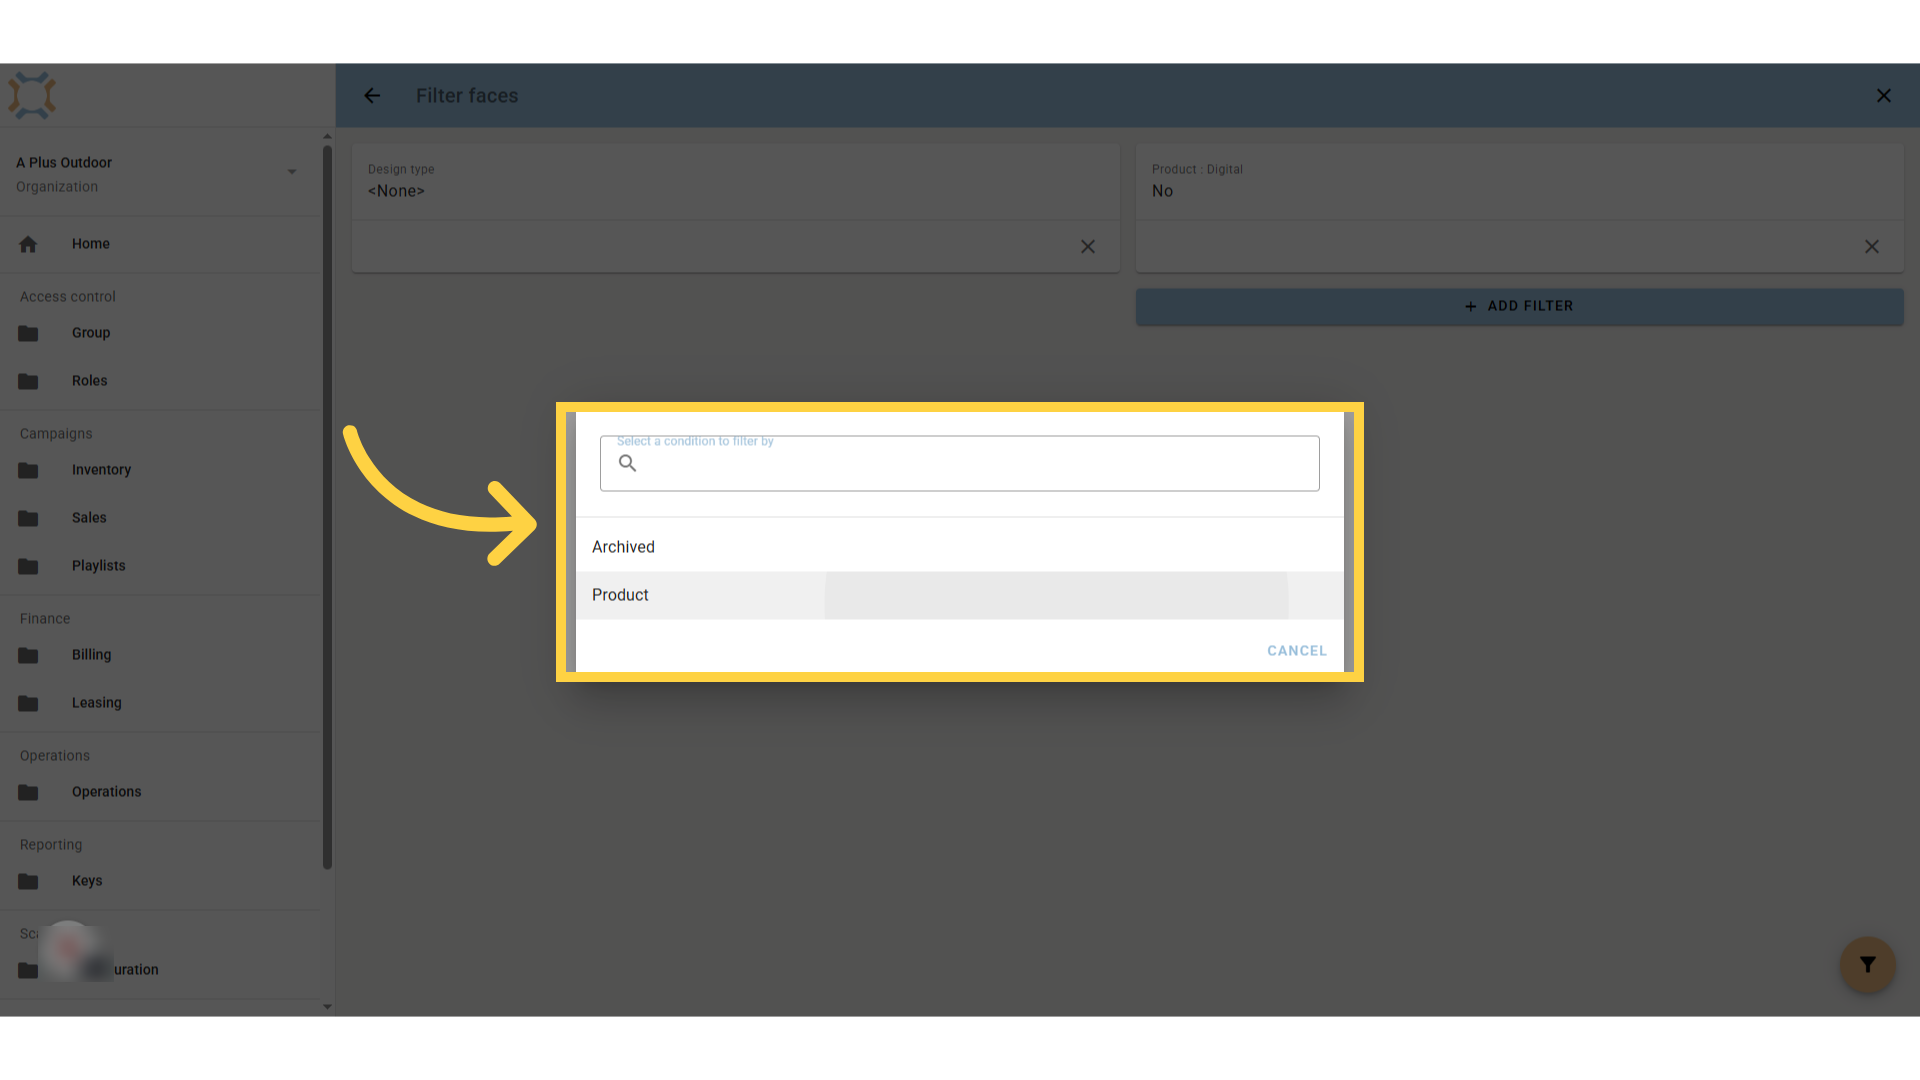Click the Inventory label
The height and width of the screenshot is (1080, 1920).
[x=101, y=470]
